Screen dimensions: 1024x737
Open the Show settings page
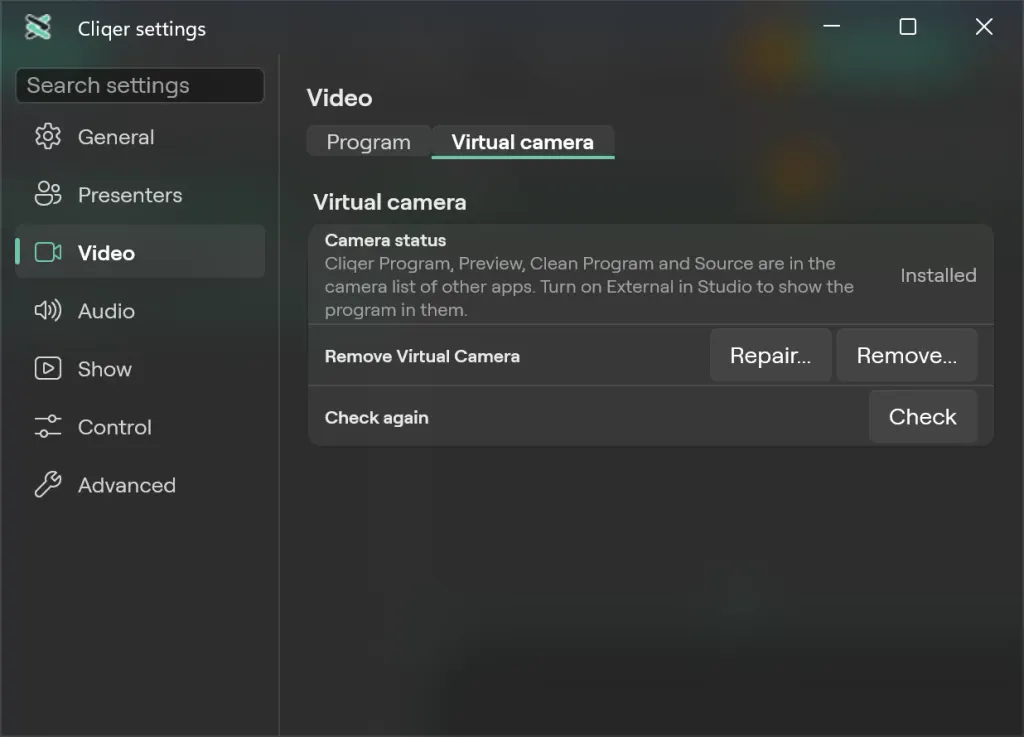[x=140, y=369]
